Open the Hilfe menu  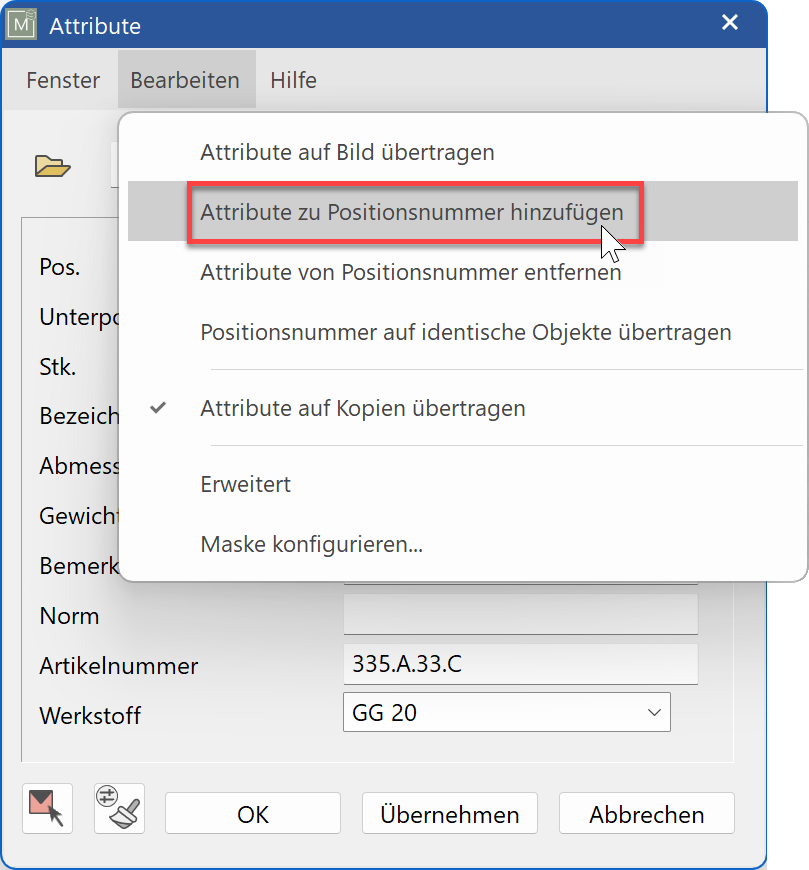tap(292, 80)
